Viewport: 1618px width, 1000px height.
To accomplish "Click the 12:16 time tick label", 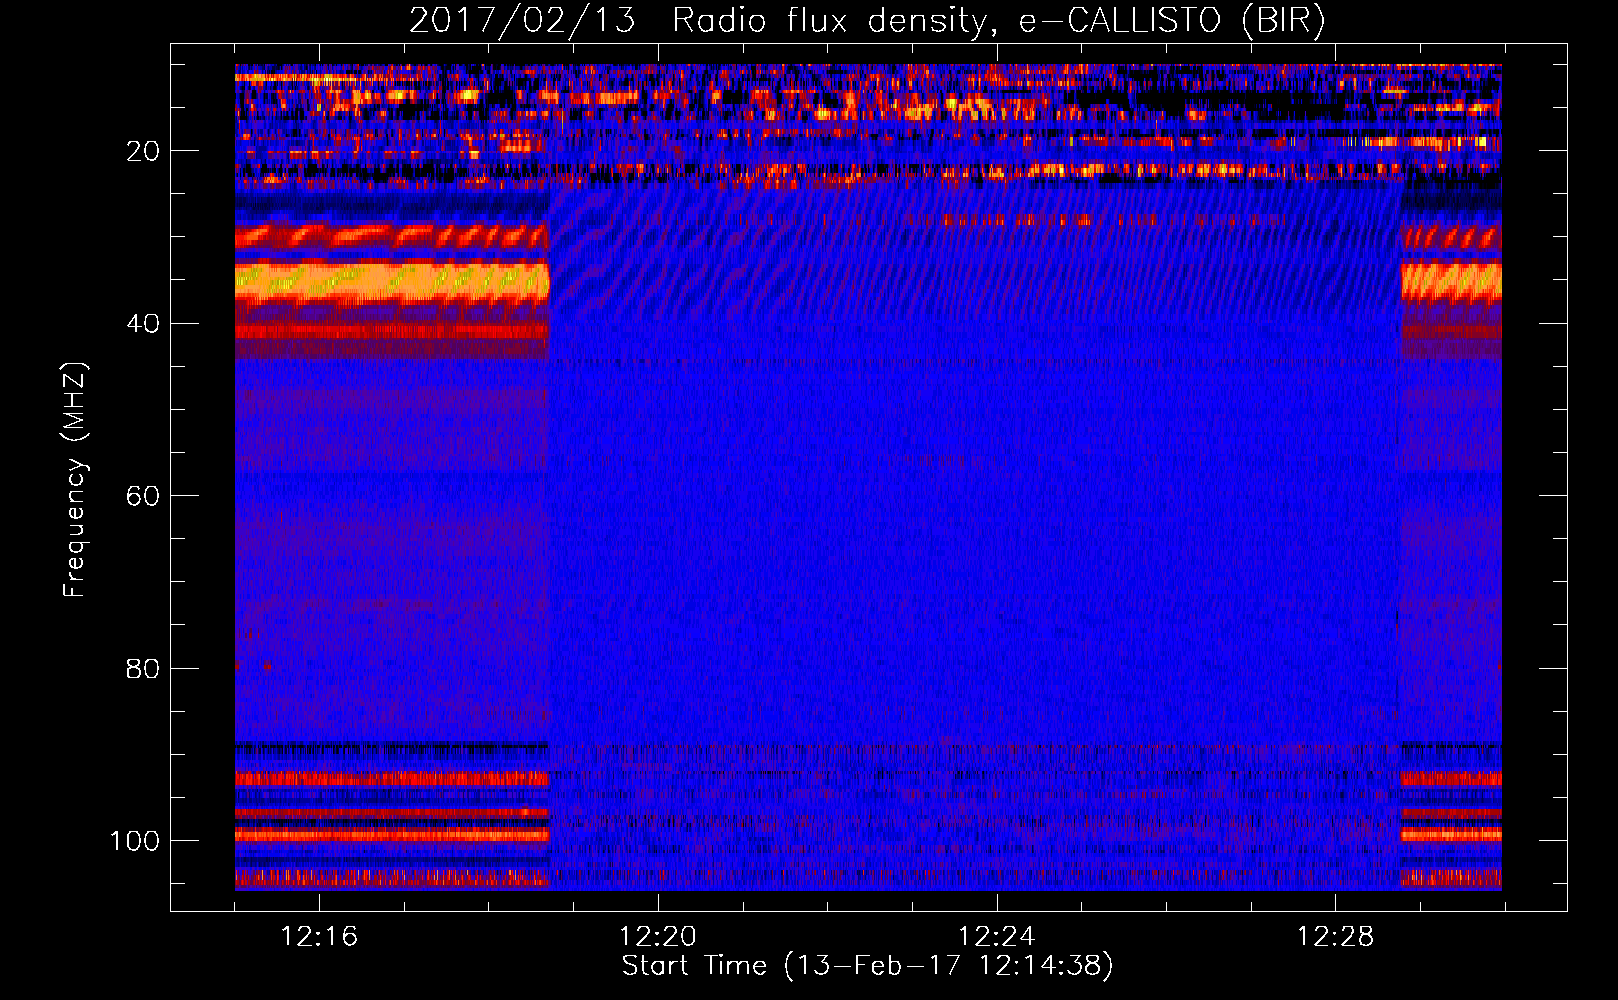I will (x=319, y=936).
